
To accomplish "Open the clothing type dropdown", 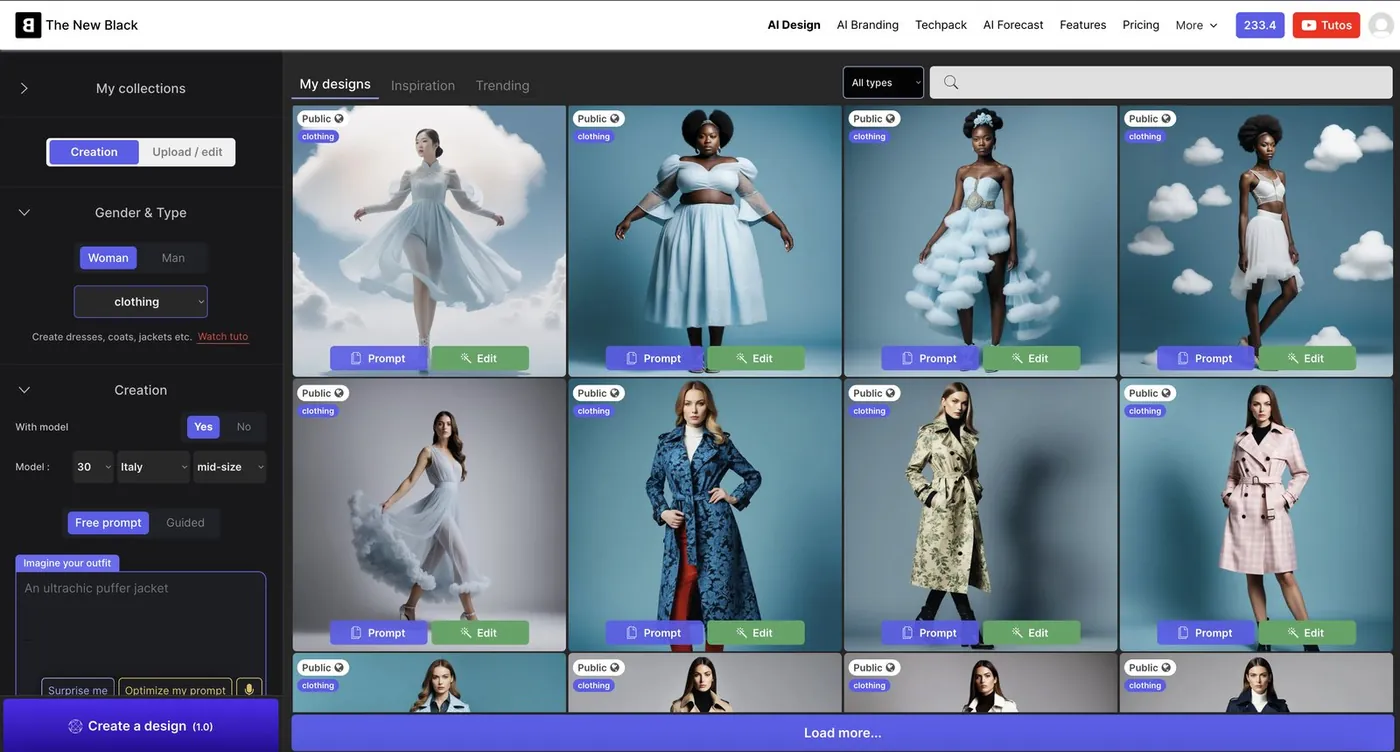I will 141,301.
